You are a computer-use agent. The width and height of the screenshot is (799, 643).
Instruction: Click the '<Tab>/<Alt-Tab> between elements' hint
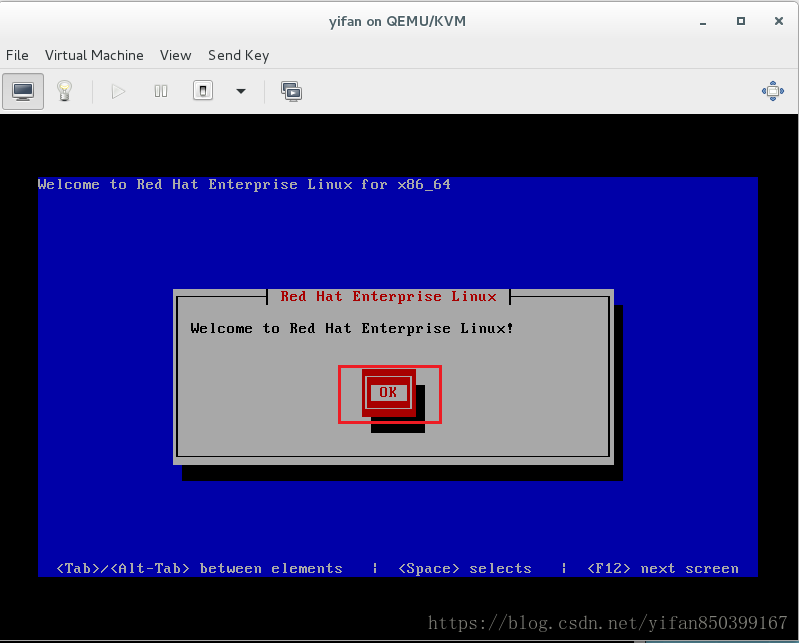199,569
